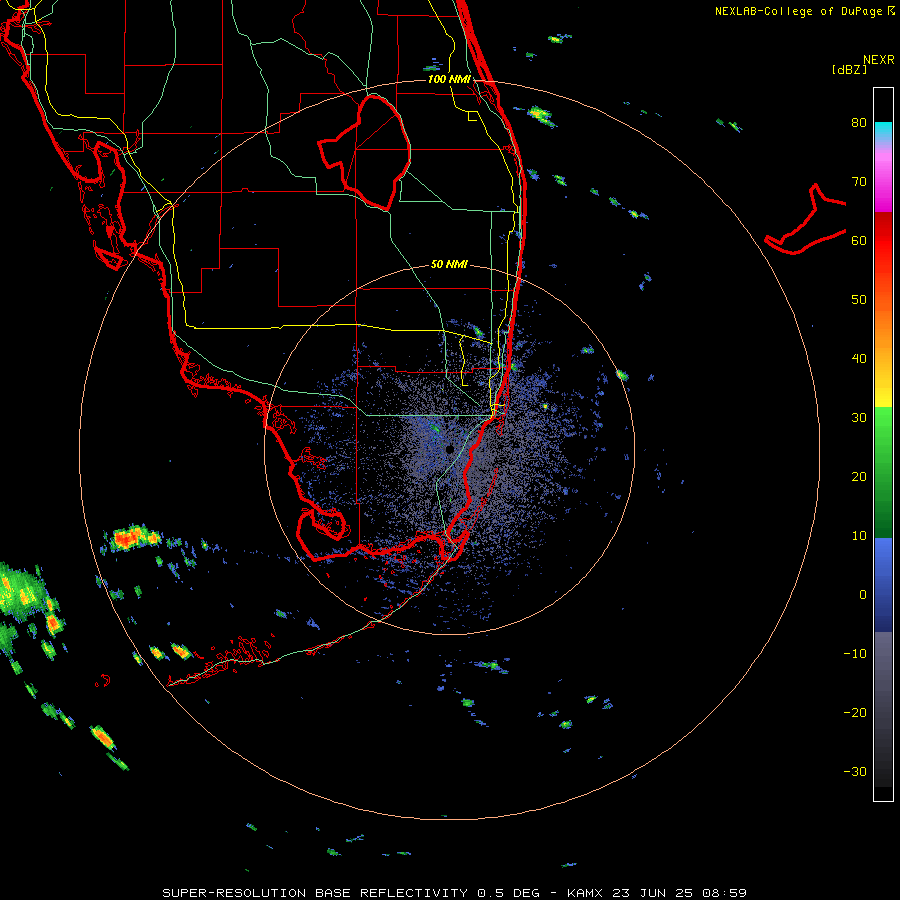900x900 pixels.
Task: Click the green section of the dBZ color bar
Action: (883, 473)
